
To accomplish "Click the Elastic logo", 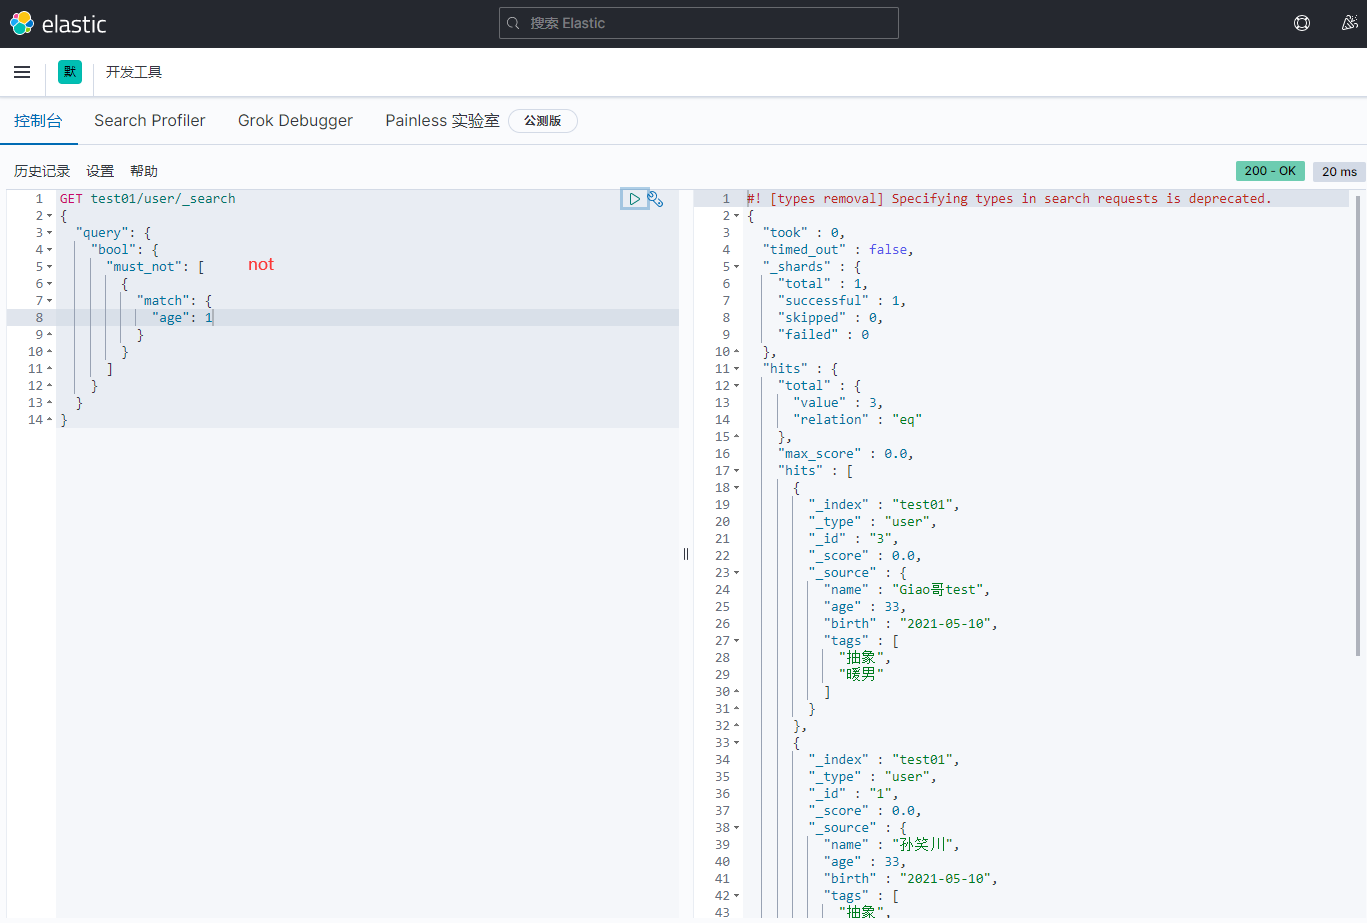I will tap(58, 23).
